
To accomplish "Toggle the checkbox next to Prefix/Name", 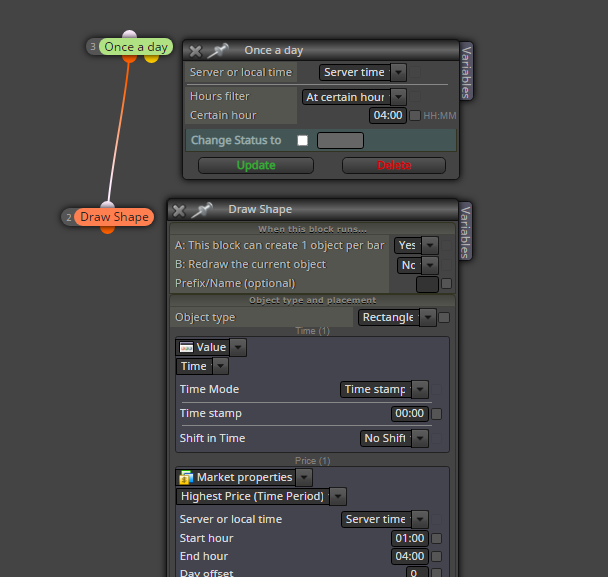I will (446, 284).
